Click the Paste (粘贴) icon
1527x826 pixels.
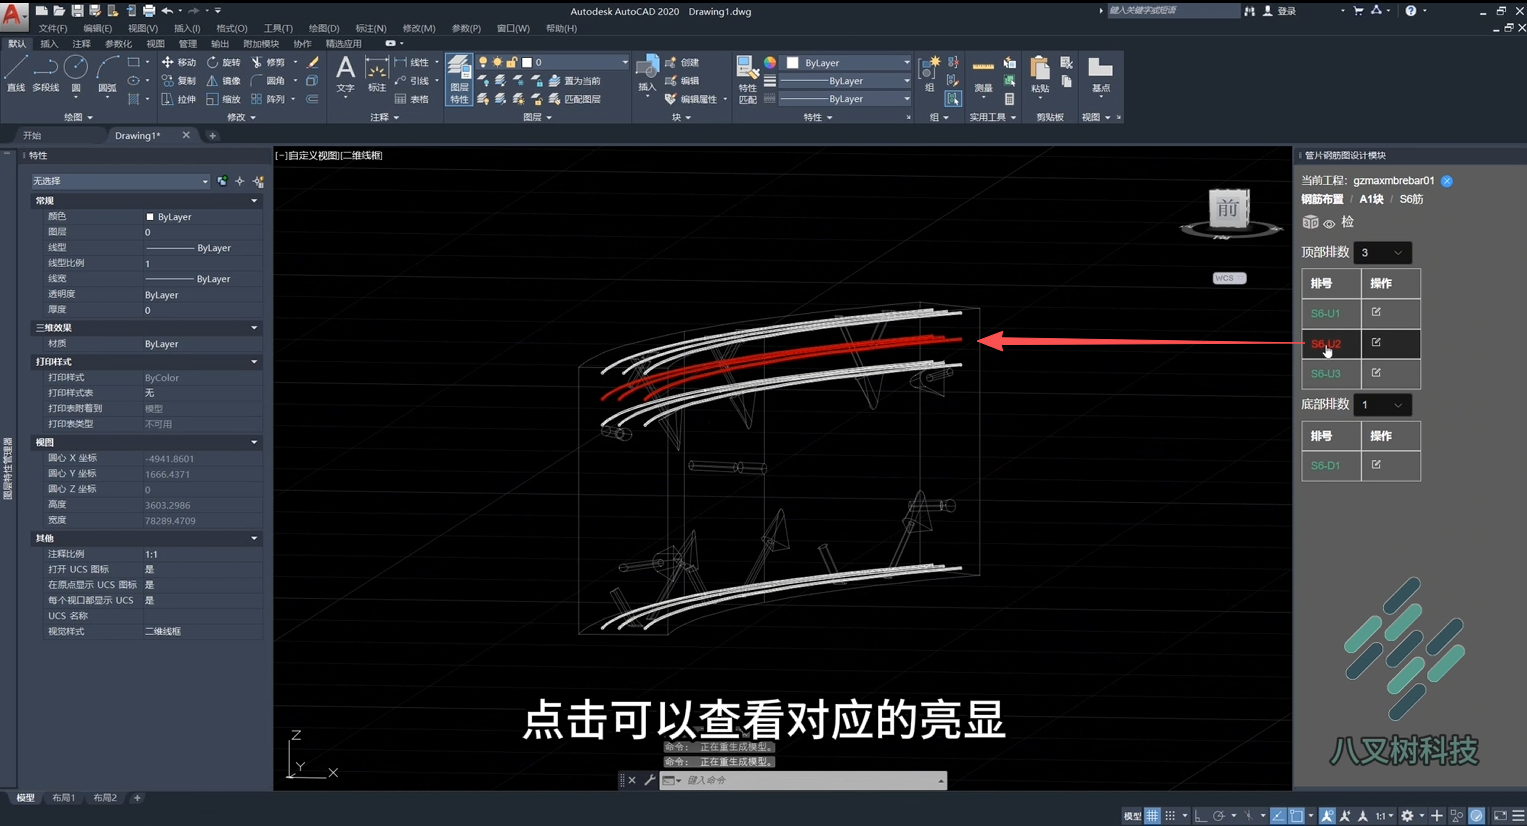tap(1040, 75)
